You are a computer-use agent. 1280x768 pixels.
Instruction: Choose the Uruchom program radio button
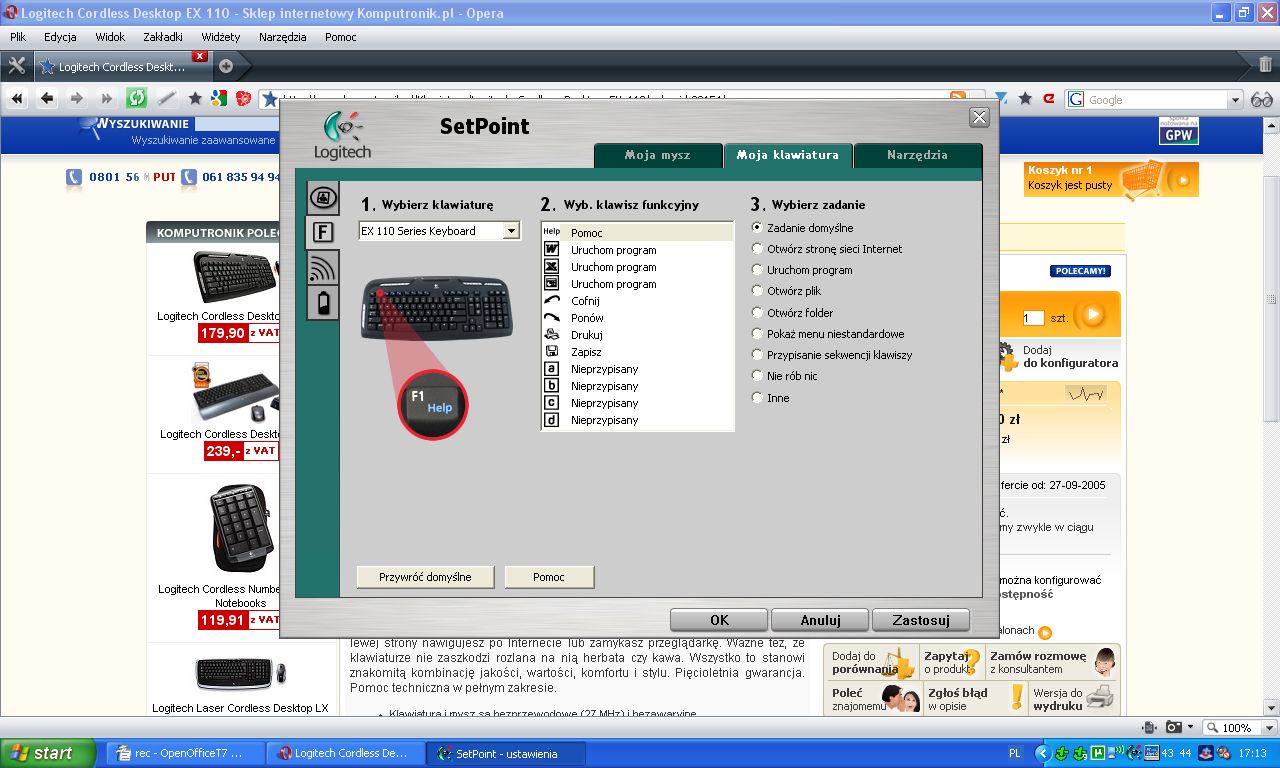pos(757,270)
